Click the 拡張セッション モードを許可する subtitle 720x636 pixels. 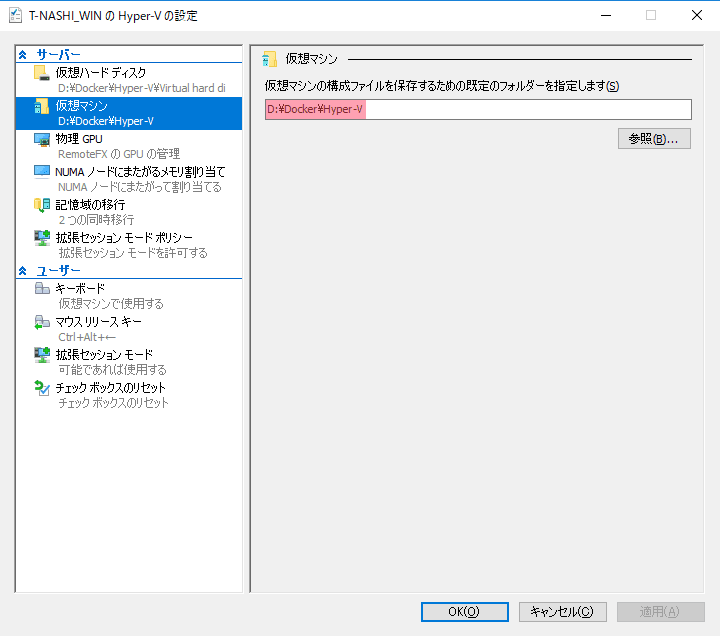(133, 253)
